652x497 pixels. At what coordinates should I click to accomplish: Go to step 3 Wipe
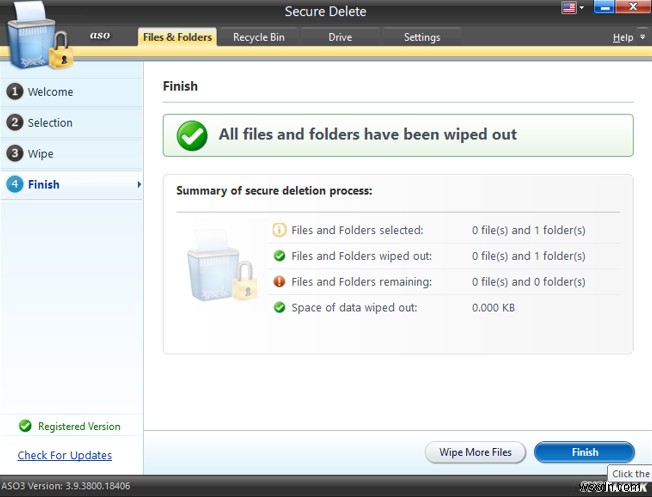[x=72, y=153]
